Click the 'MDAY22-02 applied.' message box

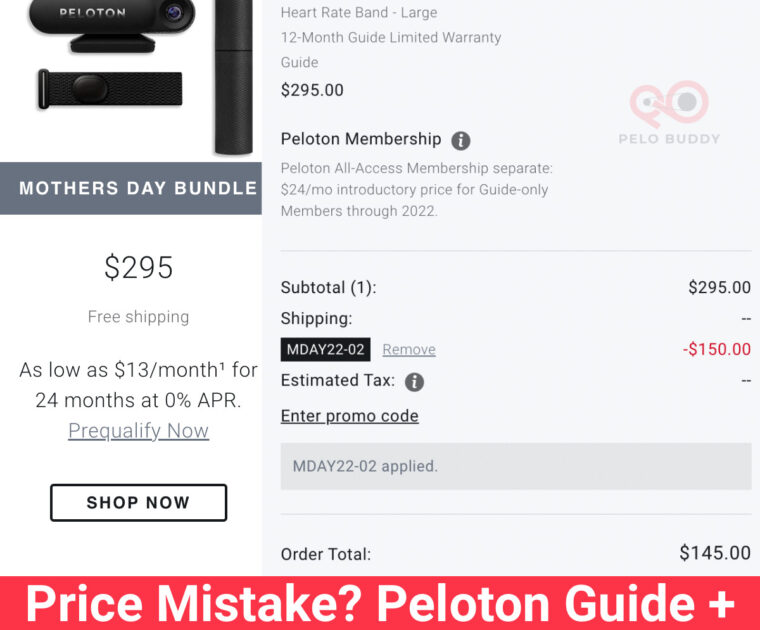point(515,466)
